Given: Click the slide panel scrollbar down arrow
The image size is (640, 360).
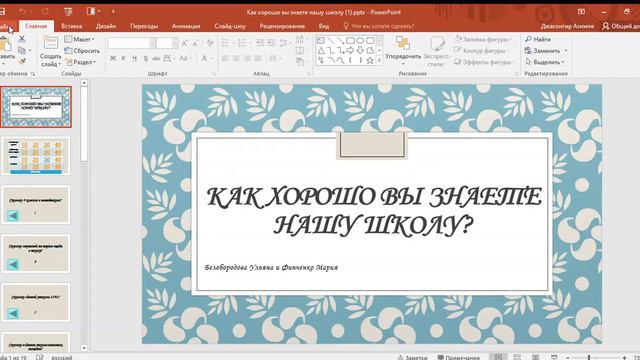Looking at the screenshot, I should 84,348.
